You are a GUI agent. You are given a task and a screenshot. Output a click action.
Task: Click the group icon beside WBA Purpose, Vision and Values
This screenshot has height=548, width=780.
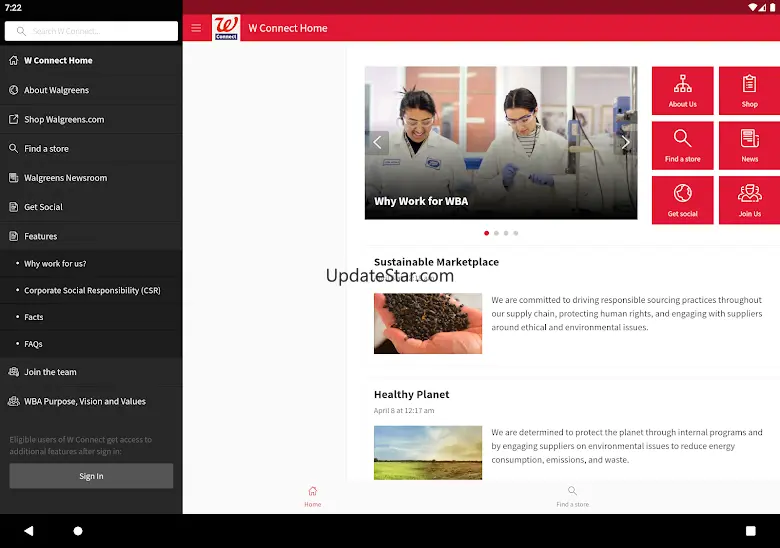pyautogui.click(x=13, y=401)
